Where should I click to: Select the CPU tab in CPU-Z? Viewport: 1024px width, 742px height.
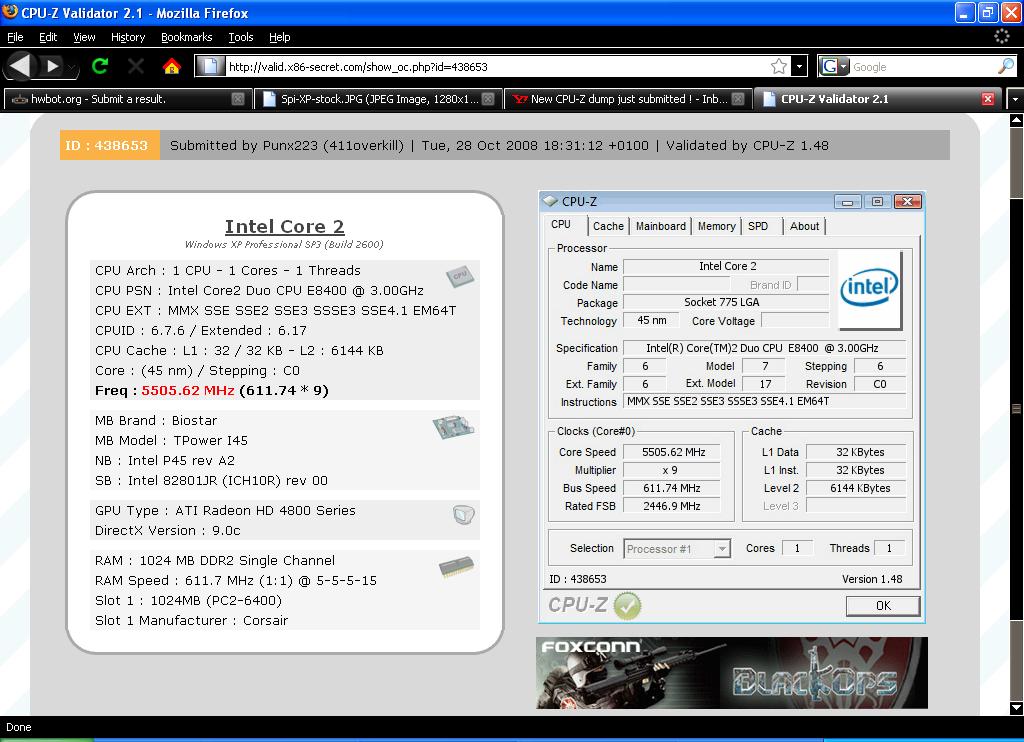(561, 224)
